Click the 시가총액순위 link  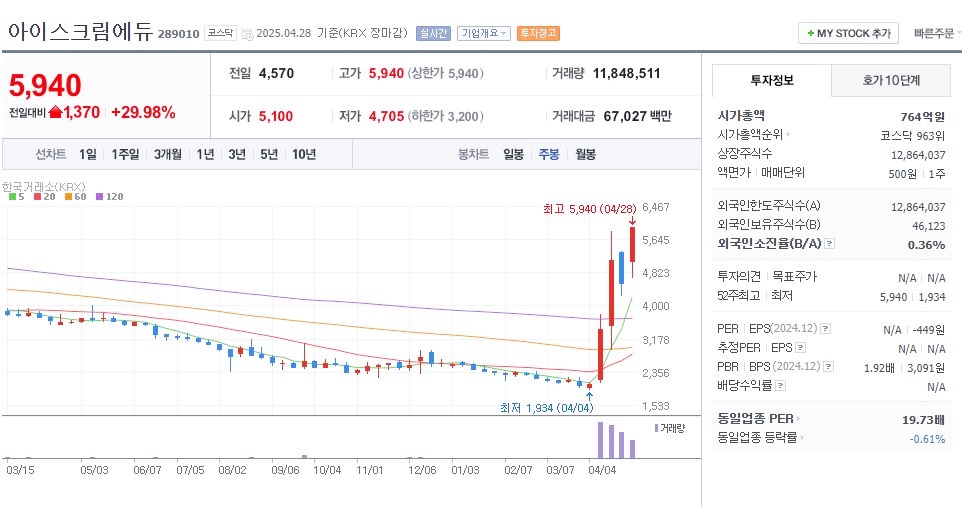click(751, 134)
